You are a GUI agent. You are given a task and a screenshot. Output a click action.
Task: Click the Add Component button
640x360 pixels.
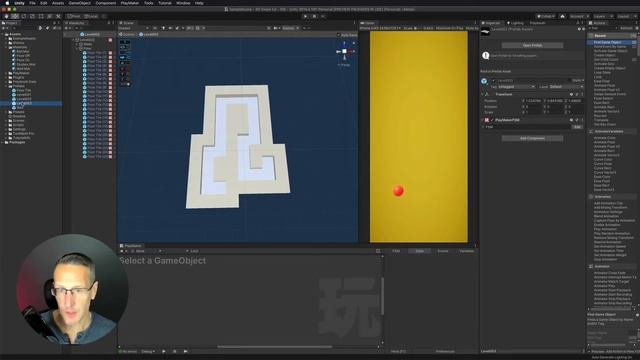[x=532, y=138]
